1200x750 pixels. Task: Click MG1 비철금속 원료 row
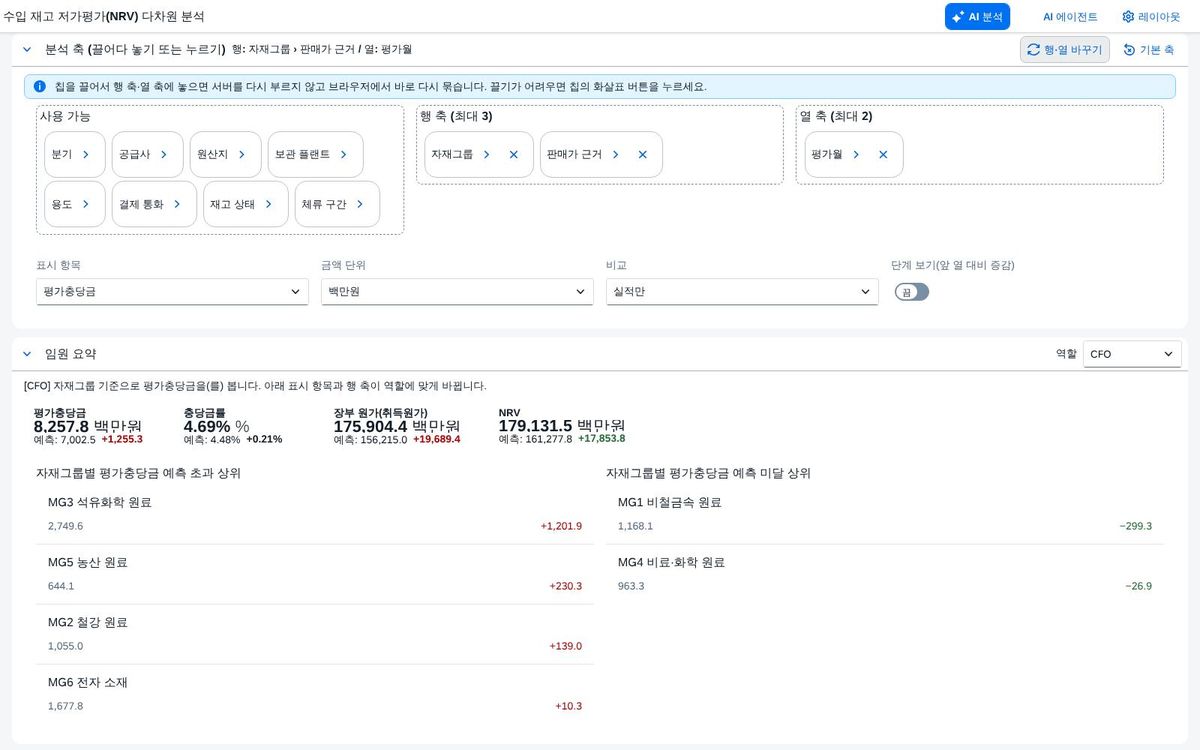tap(885, 514)
